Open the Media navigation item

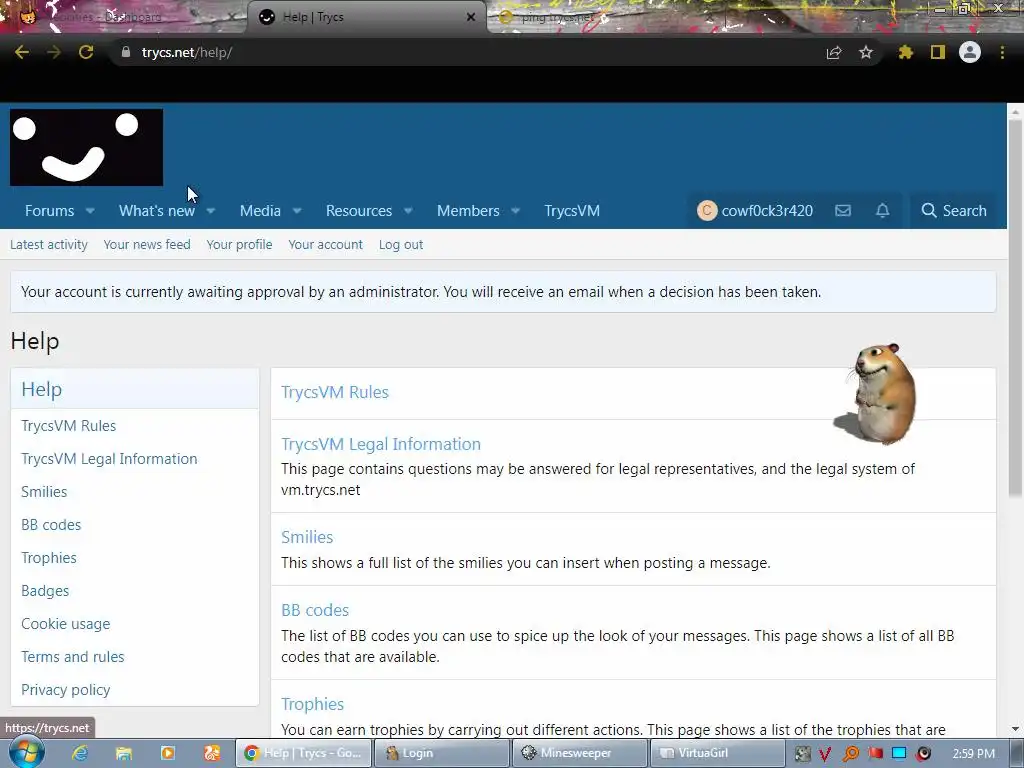(260, 211)
